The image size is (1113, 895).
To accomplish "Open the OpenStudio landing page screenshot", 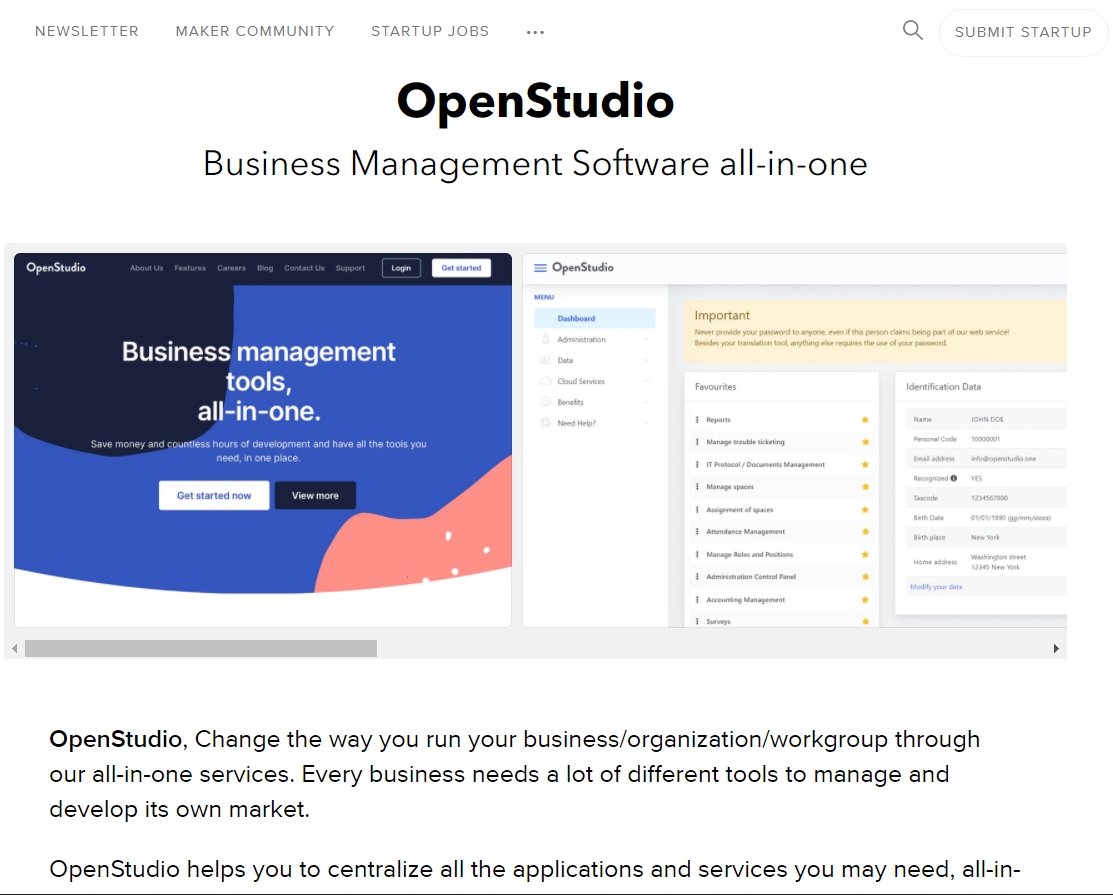I will [263, 440].
